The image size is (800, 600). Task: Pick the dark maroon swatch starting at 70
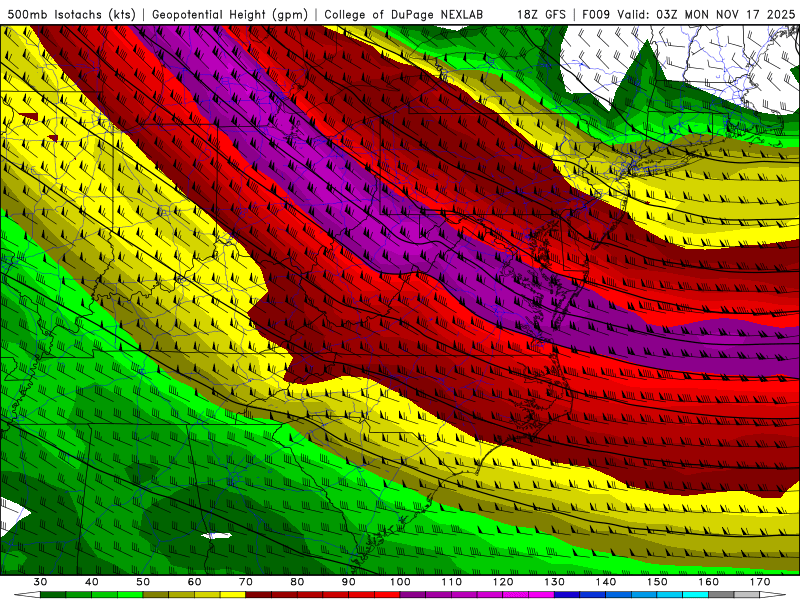point(259,595)
